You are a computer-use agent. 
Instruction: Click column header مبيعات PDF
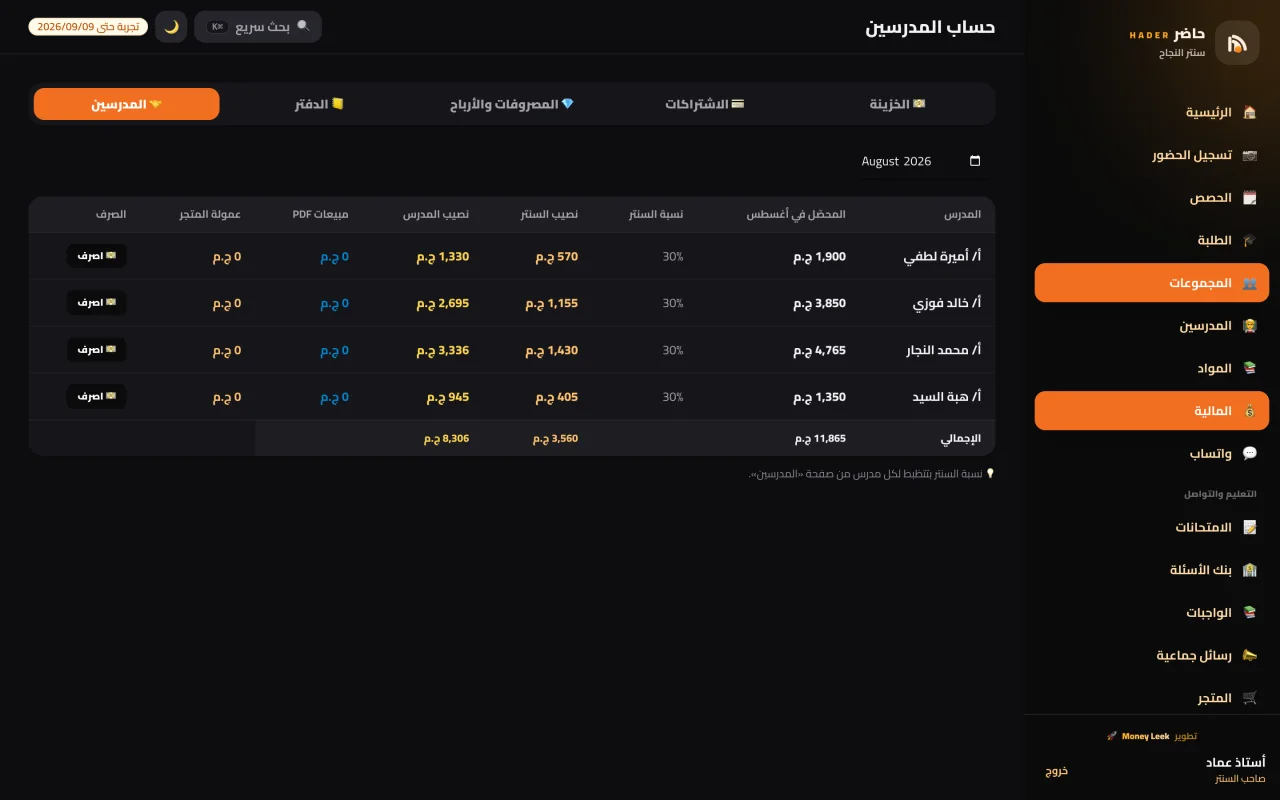coord(320,215)
